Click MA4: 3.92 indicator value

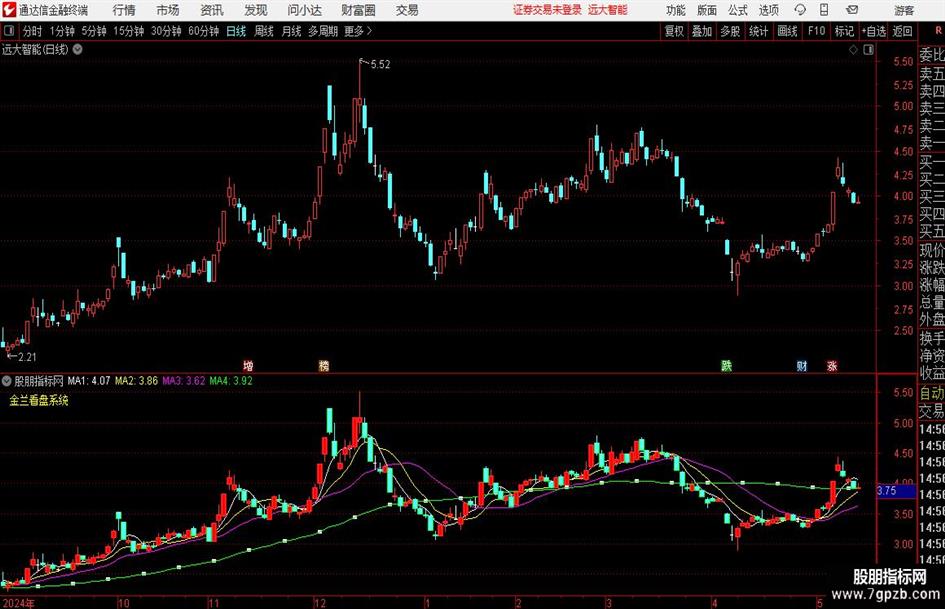(231, 380)
